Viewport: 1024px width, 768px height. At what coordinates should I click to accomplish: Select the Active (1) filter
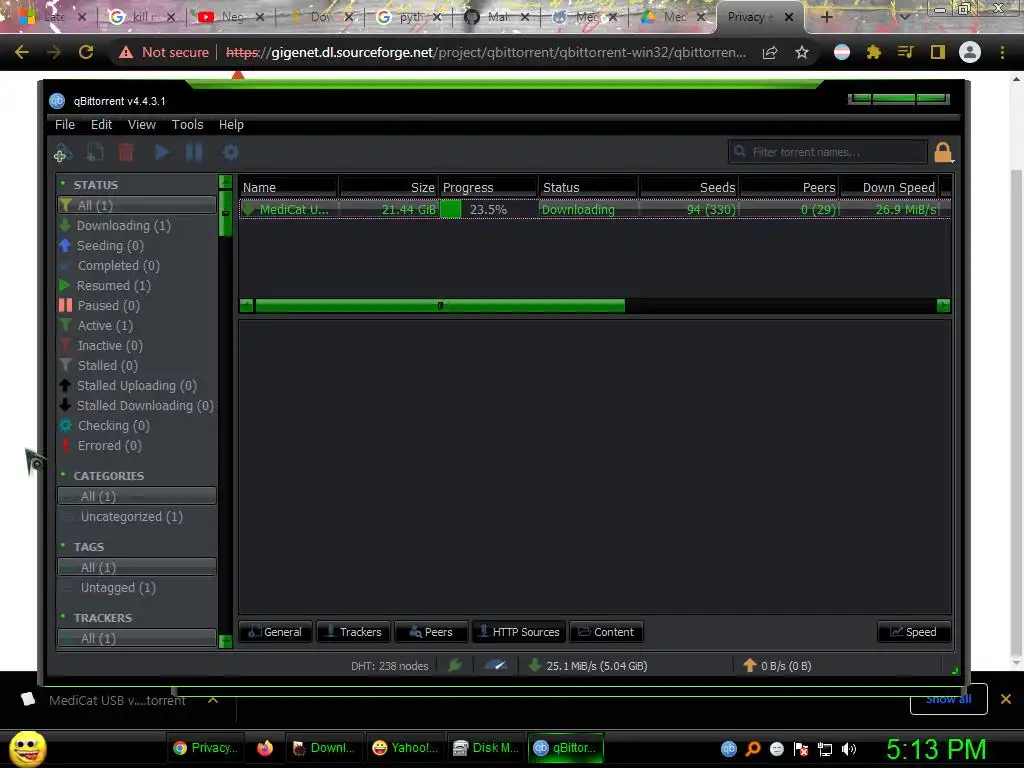(x=136, y=325)
